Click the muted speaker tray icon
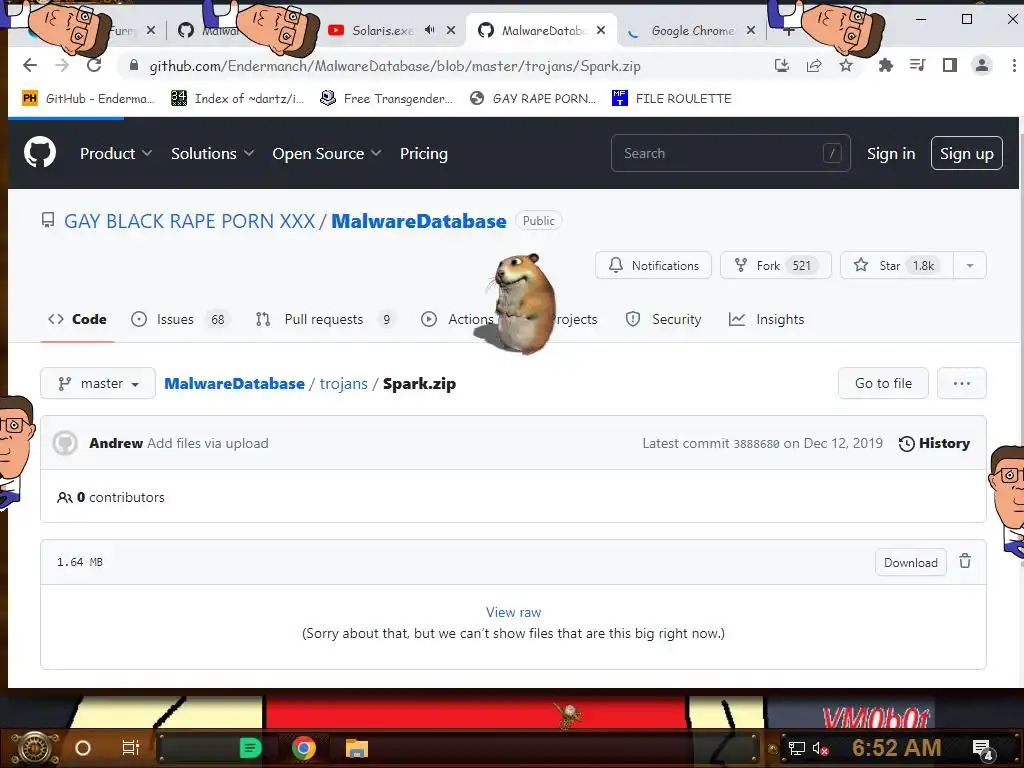This screenshot has width=1024, height=768. point(820,748)
